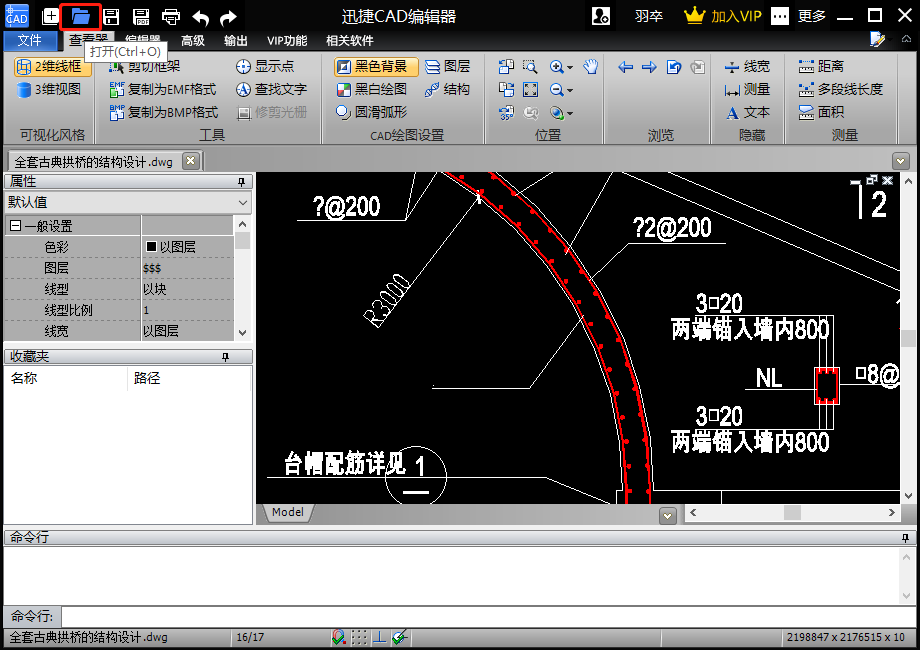Toggle 2D wireframe (2维线框) mode

pyautogui.click(x=53, y=66)
